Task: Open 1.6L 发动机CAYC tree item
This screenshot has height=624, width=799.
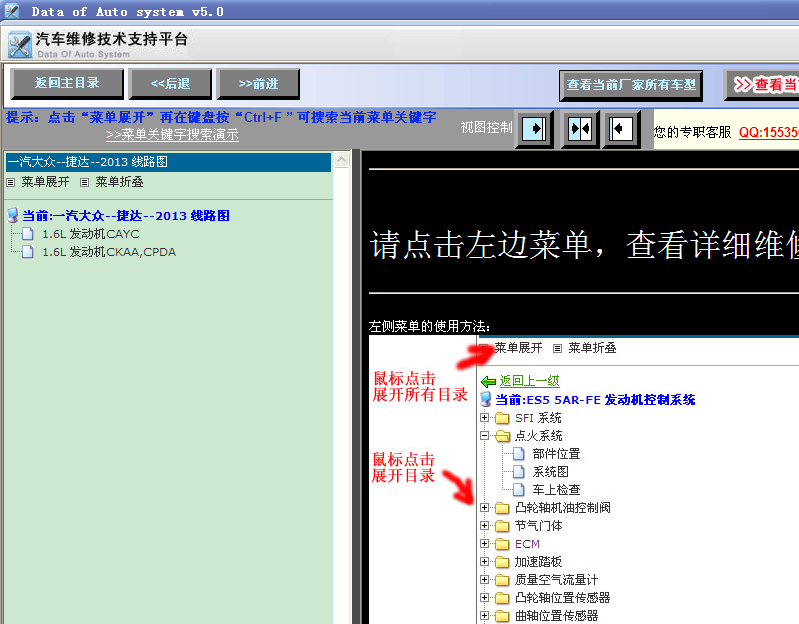Action: 90,234
